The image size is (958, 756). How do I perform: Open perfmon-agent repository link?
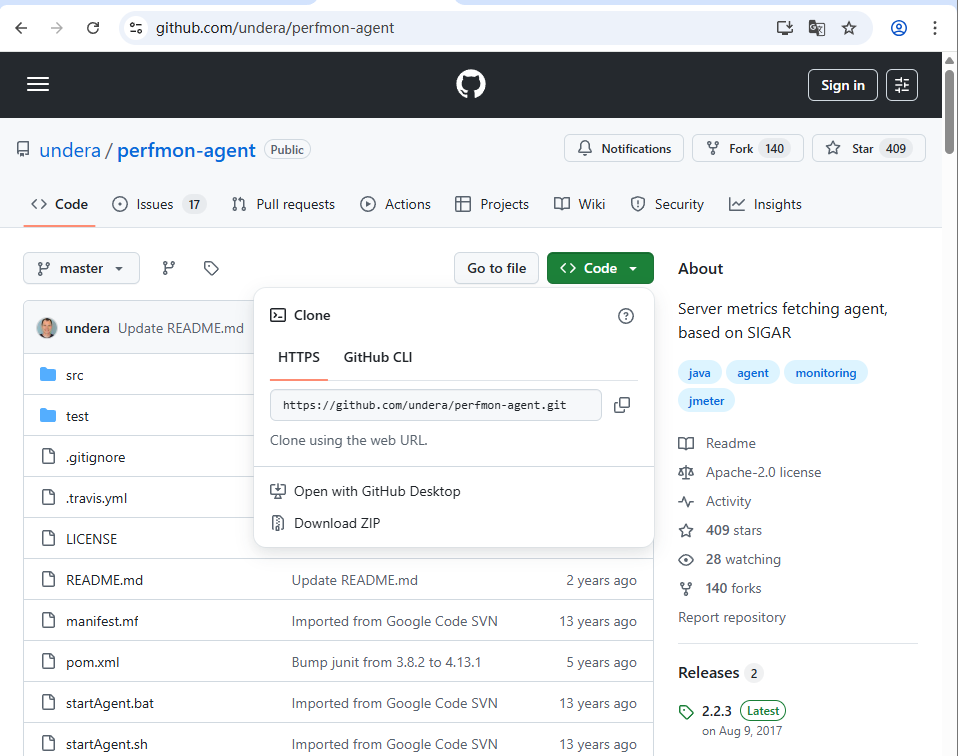point(186,150)
